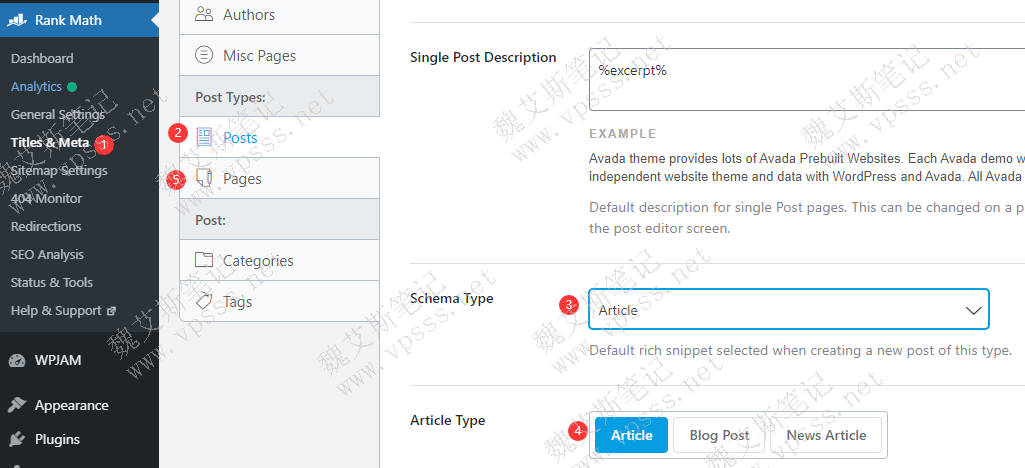Open Titles & Meta settings
Screen dimensions: 1025x468
pos(50,142)
